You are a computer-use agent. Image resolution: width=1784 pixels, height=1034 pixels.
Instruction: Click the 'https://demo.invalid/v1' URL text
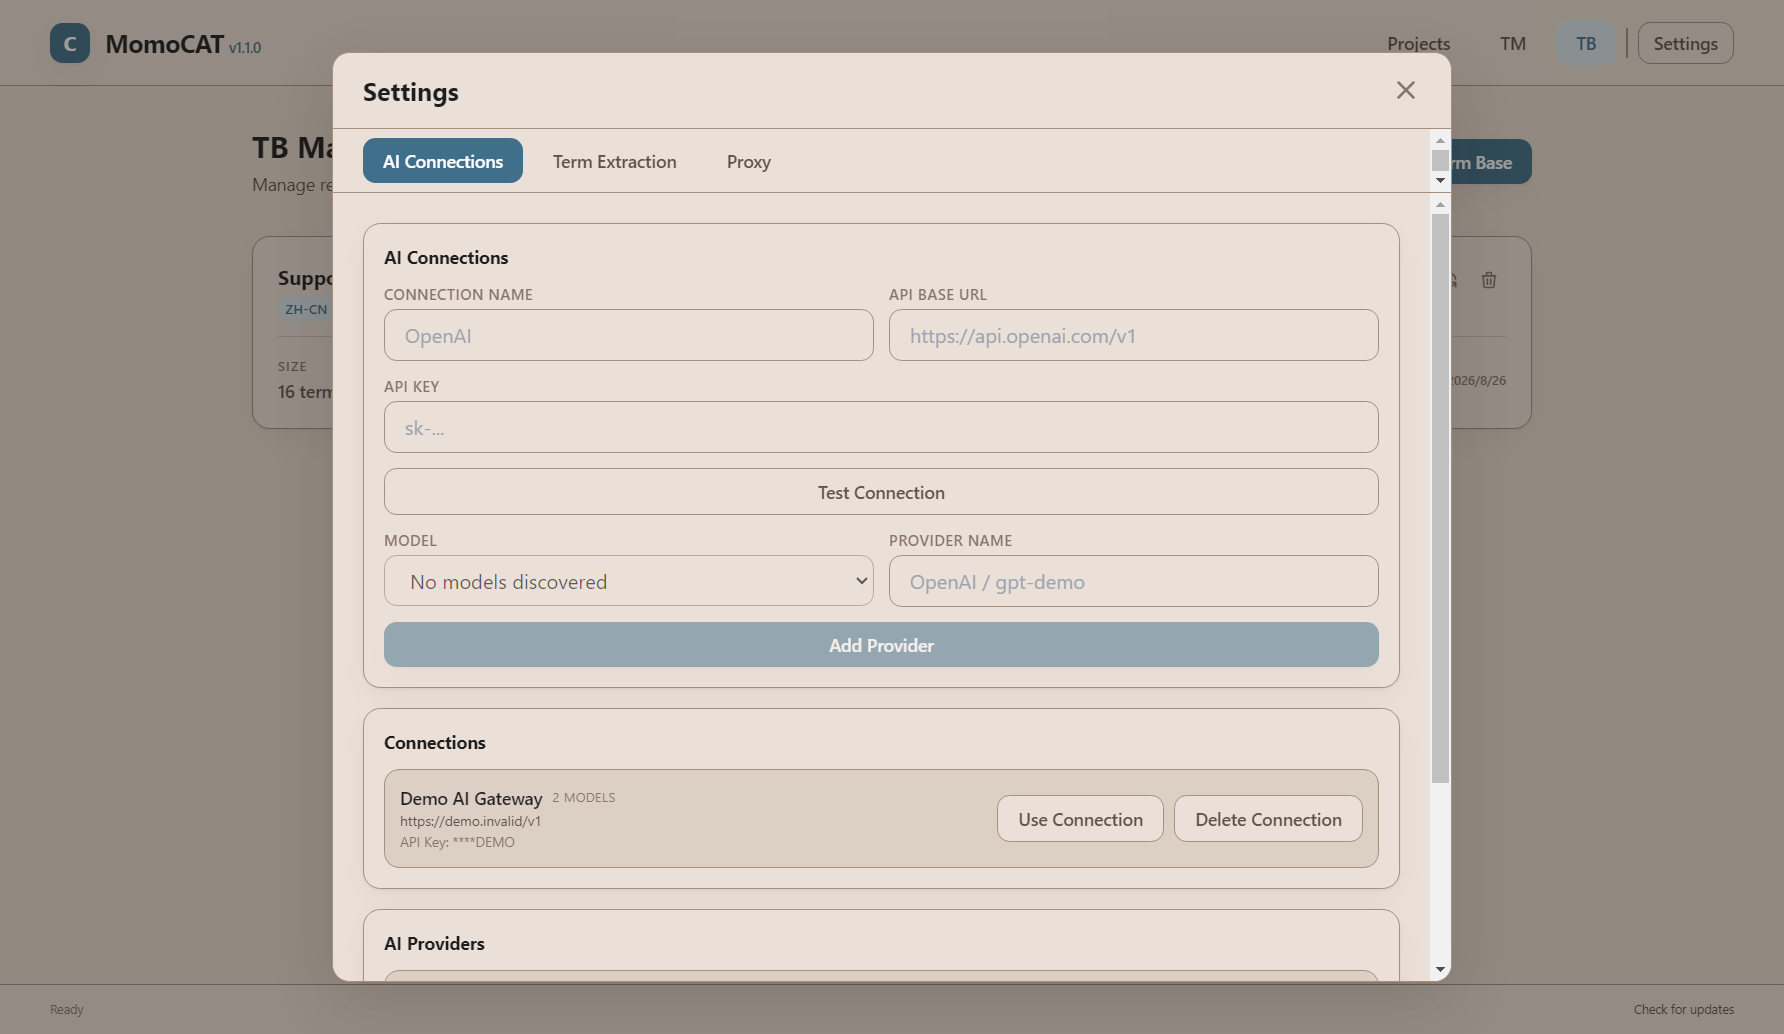470,821
